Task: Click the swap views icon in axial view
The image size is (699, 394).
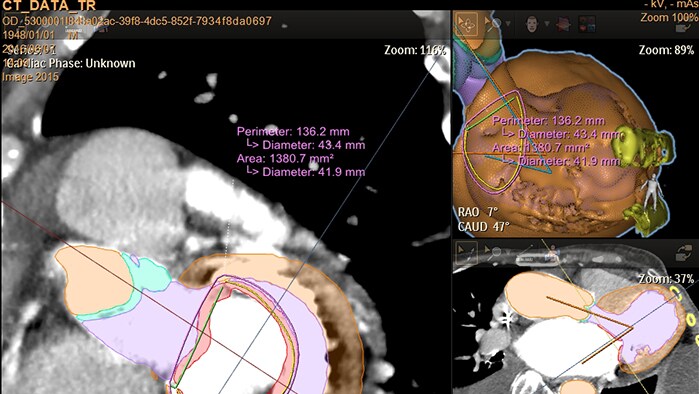Action: click(x=683, y=253)
